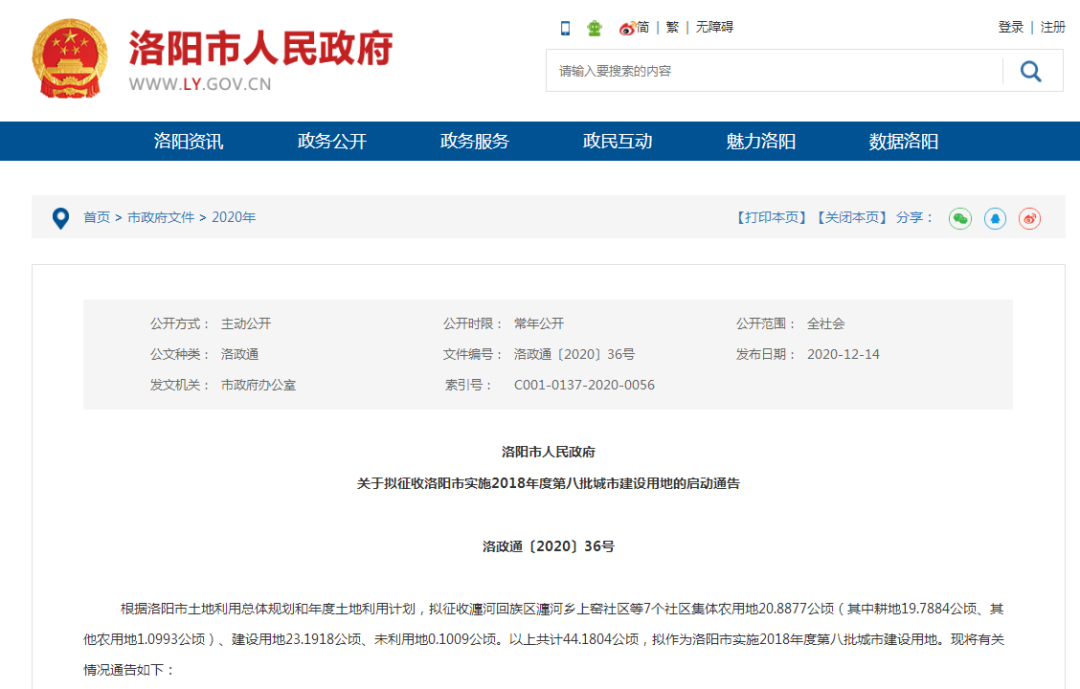Share the page via QQ icon
1080x689 pixels.
pyautogui.click(x=995, y=218)
